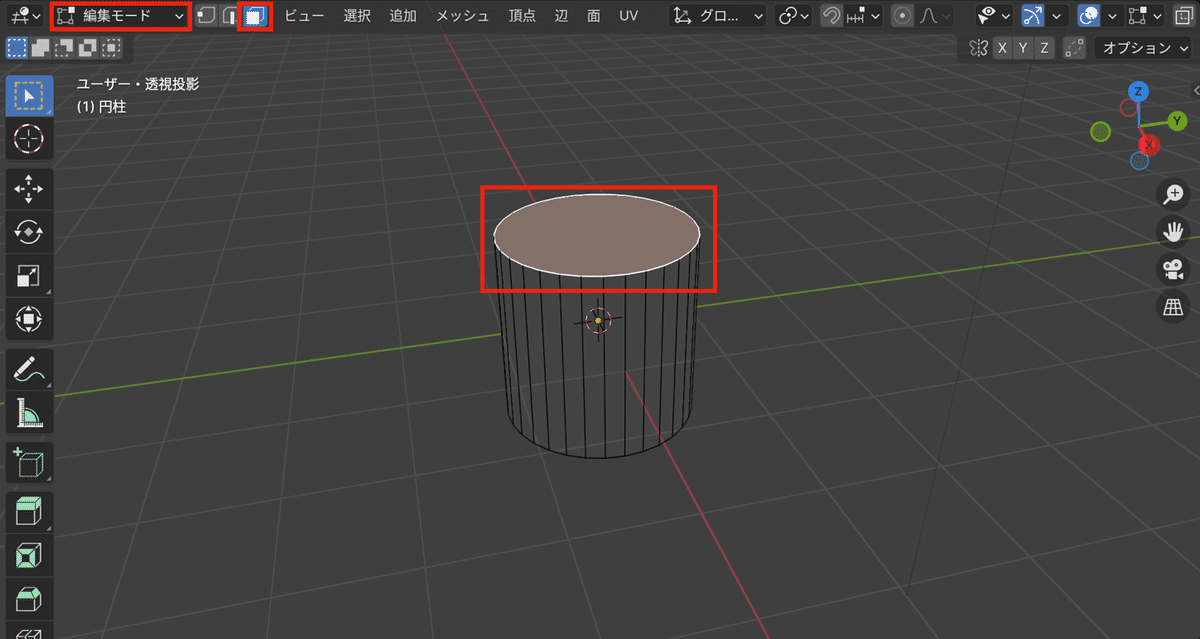Open the 辺 menu
Image resolution: width=1200 pixels, height=639 pixels.
point(561,16)
